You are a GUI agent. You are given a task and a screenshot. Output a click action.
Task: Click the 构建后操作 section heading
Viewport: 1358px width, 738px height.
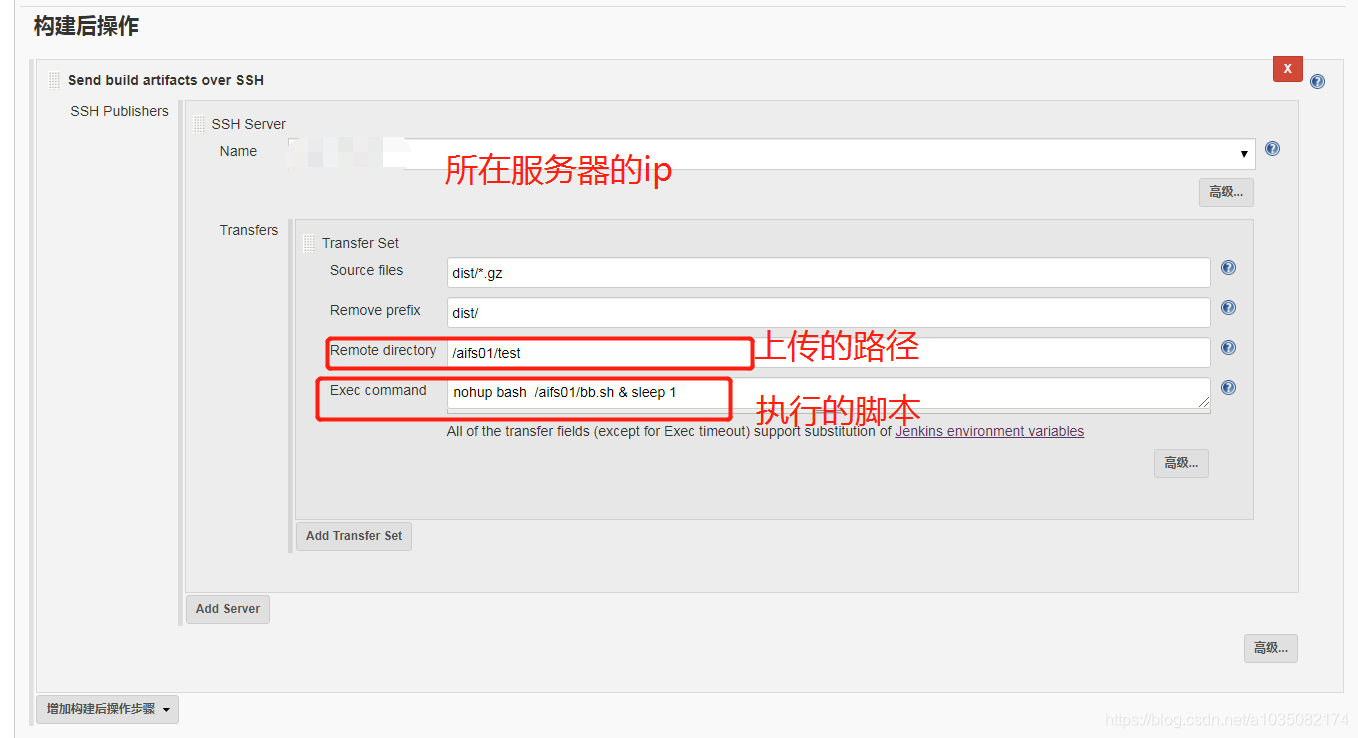click(86, 27)
